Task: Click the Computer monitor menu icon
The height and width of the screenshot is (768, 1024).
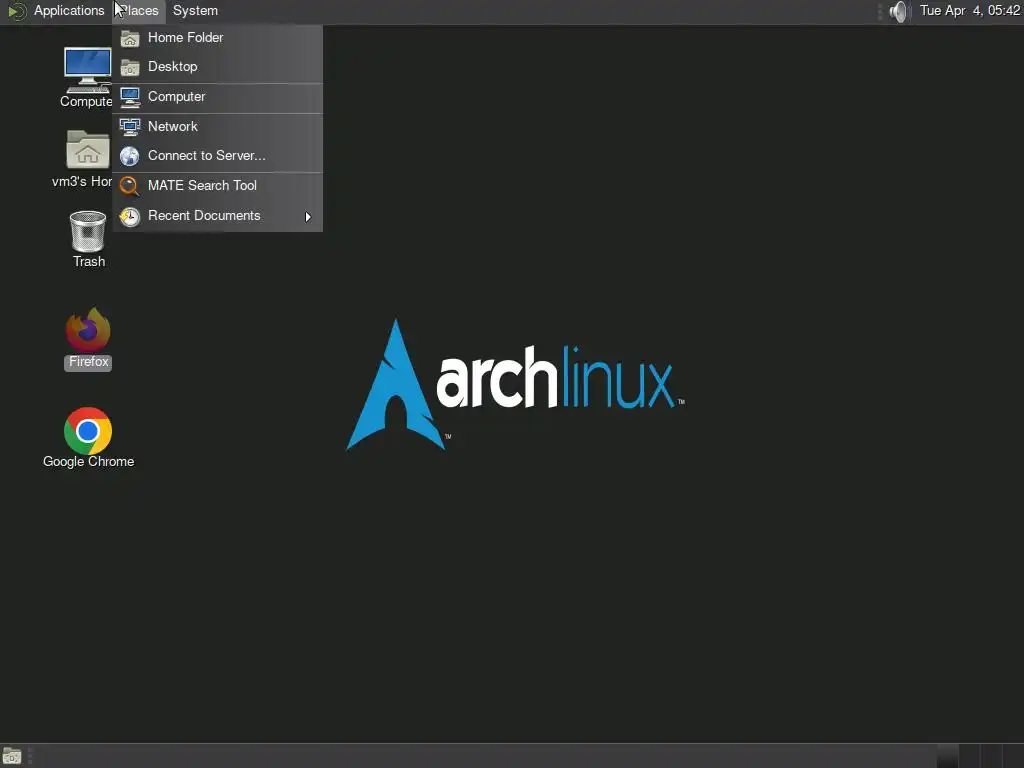Action: pos(130,97)
